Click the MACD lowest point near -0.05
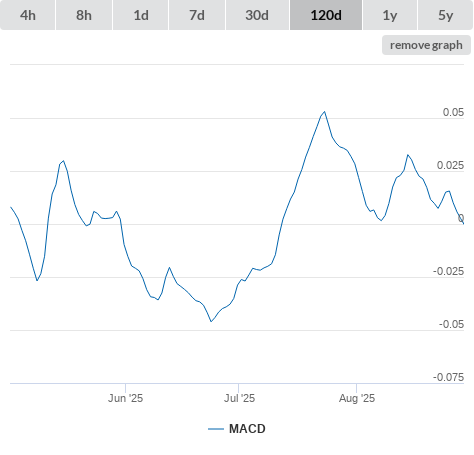The height and width of the screenshot is (455, 474). pos(211,321)
